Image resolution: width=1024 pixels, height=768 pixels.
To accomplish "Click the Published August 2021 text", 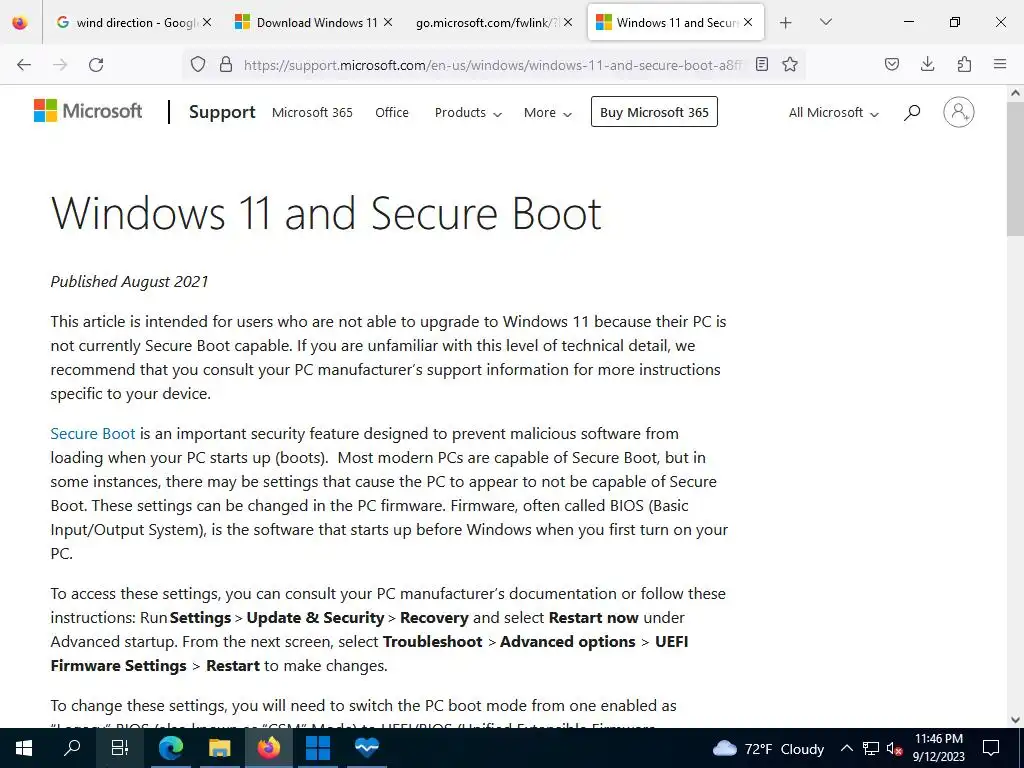I will 129,281.
